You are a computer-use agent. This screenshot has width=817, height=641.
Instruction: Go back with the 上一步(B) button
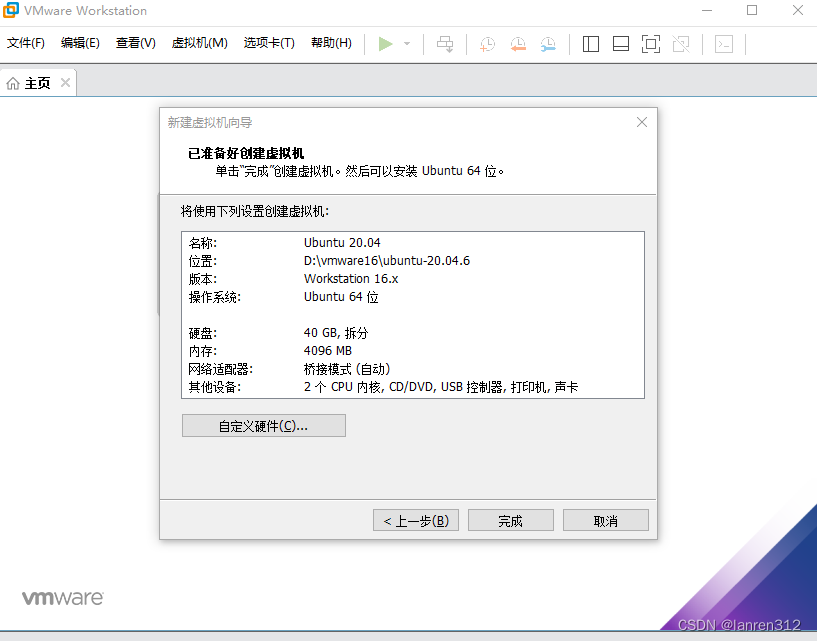click(416, 521)
